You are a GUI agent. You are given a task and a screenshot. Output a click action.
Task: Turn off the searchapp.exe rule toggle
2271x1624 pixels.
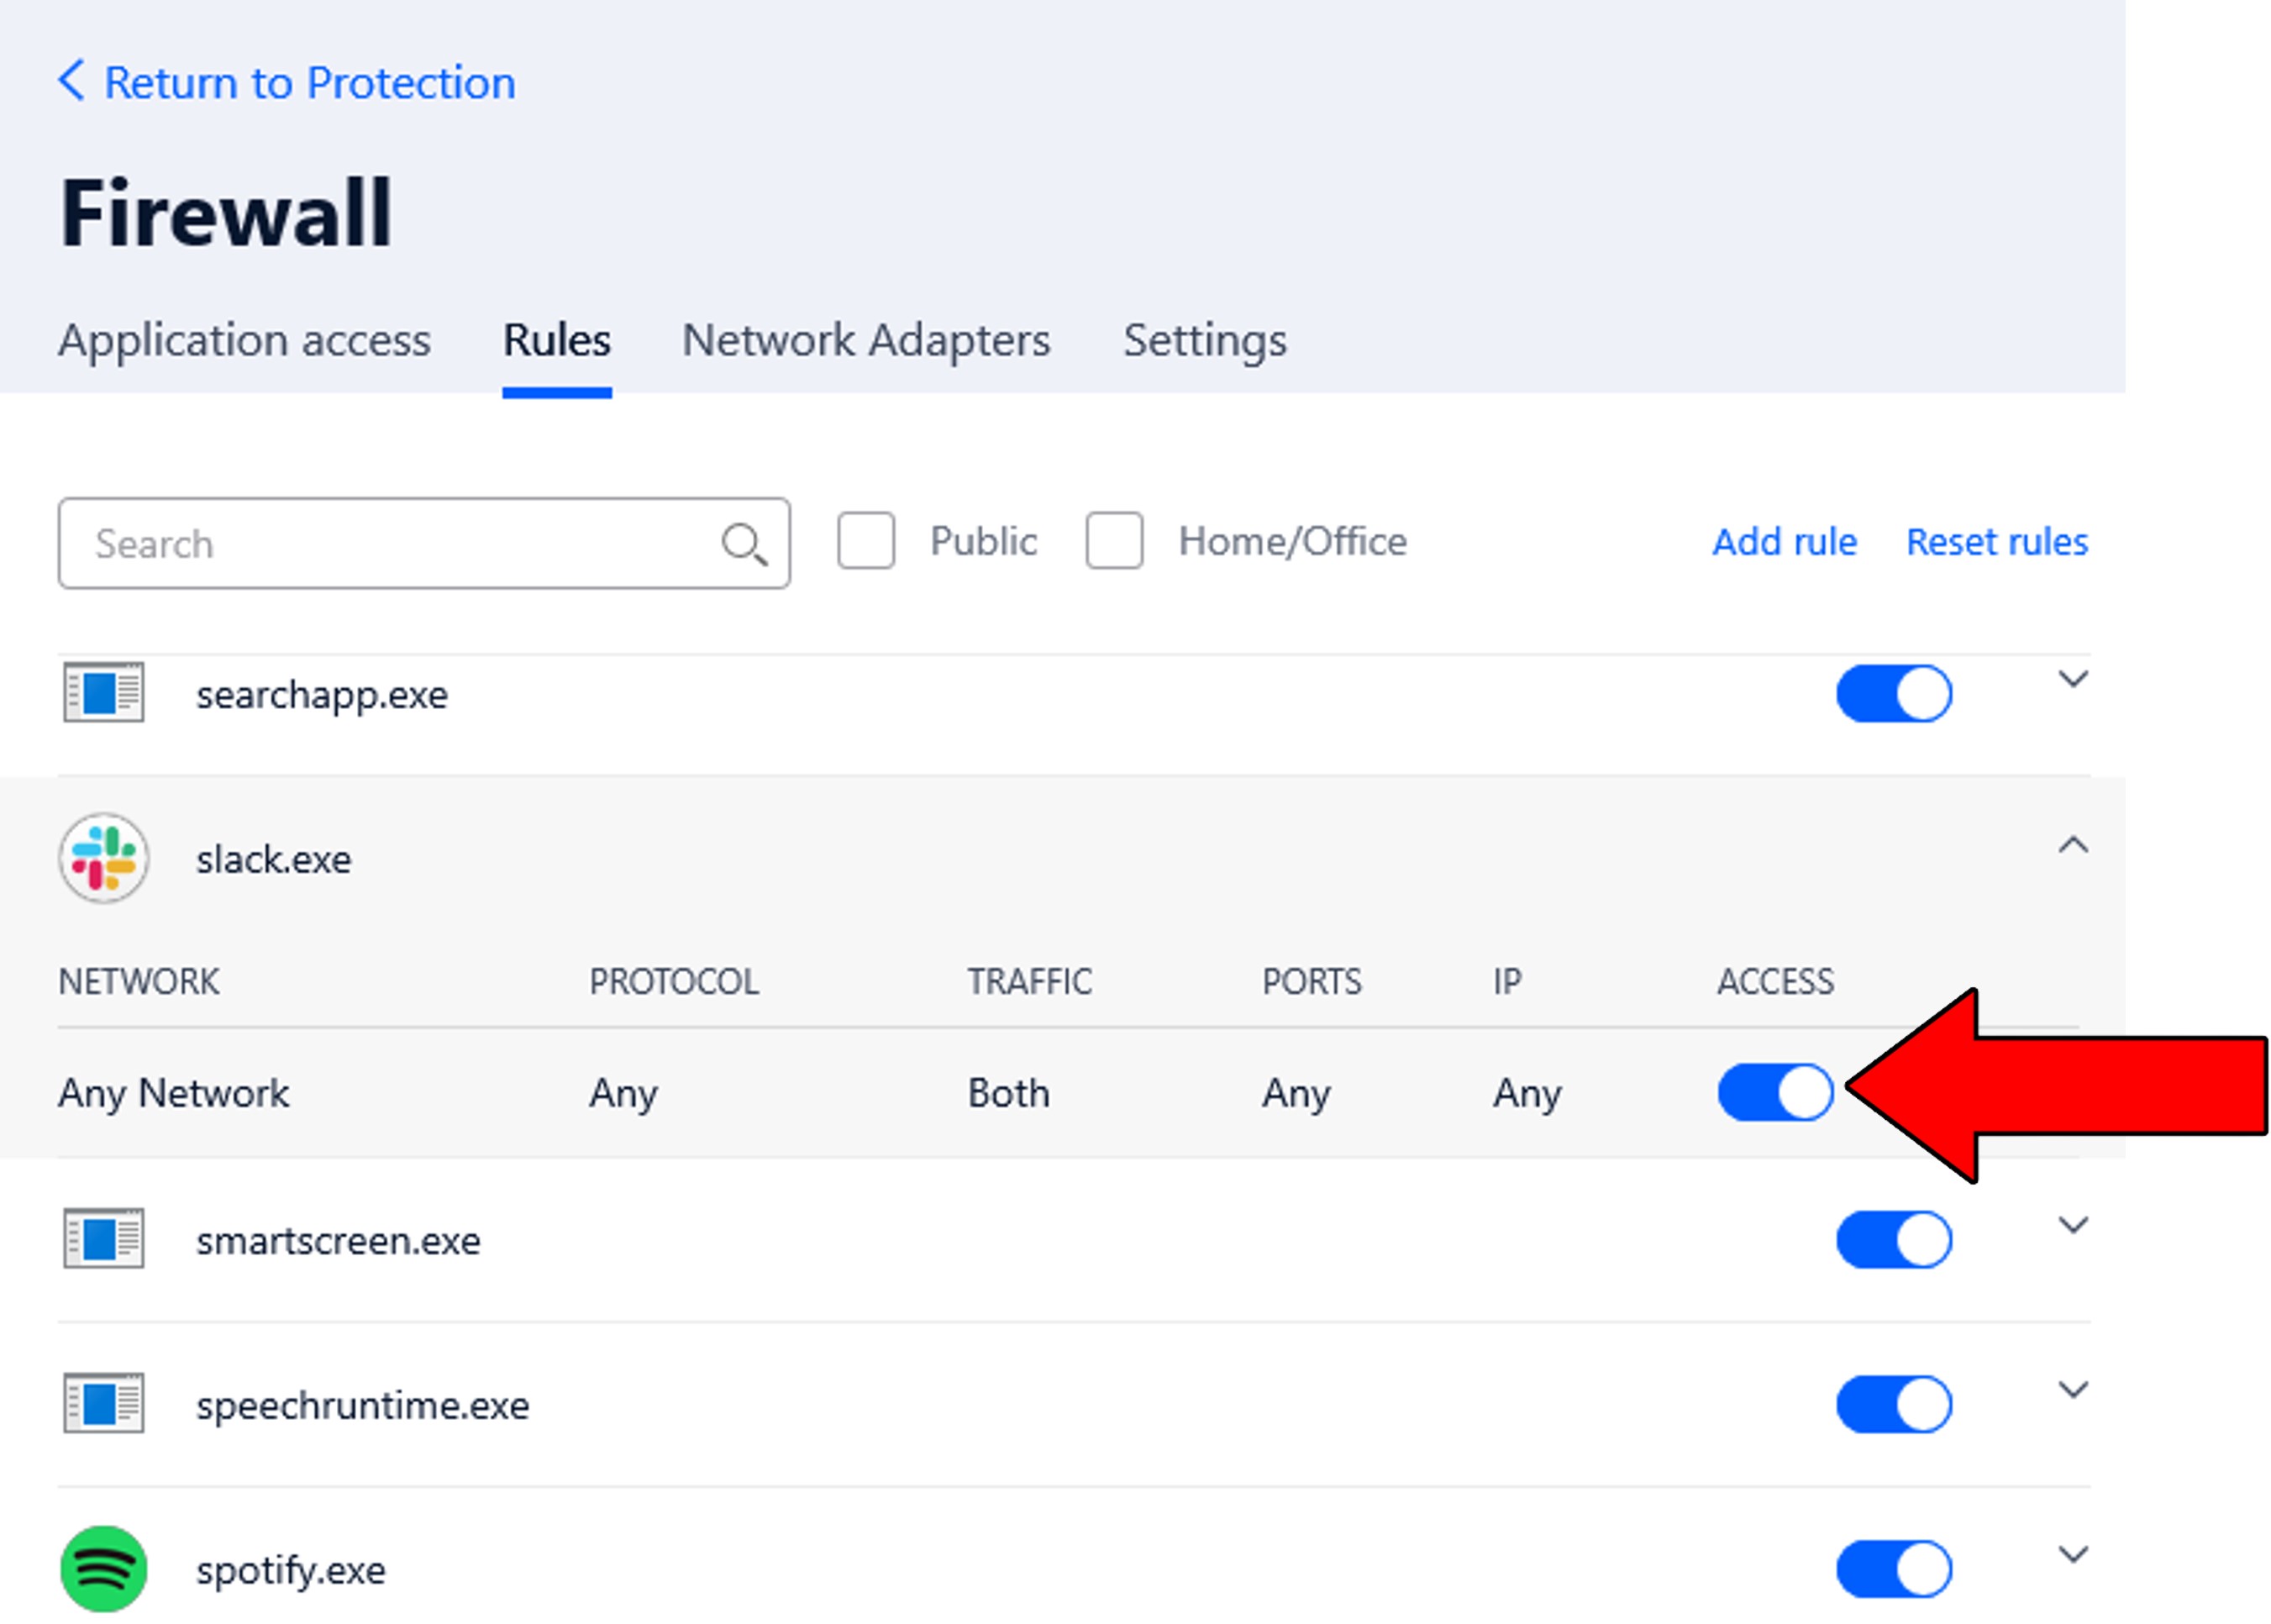pyautogui.click(x=1893, y=693)
